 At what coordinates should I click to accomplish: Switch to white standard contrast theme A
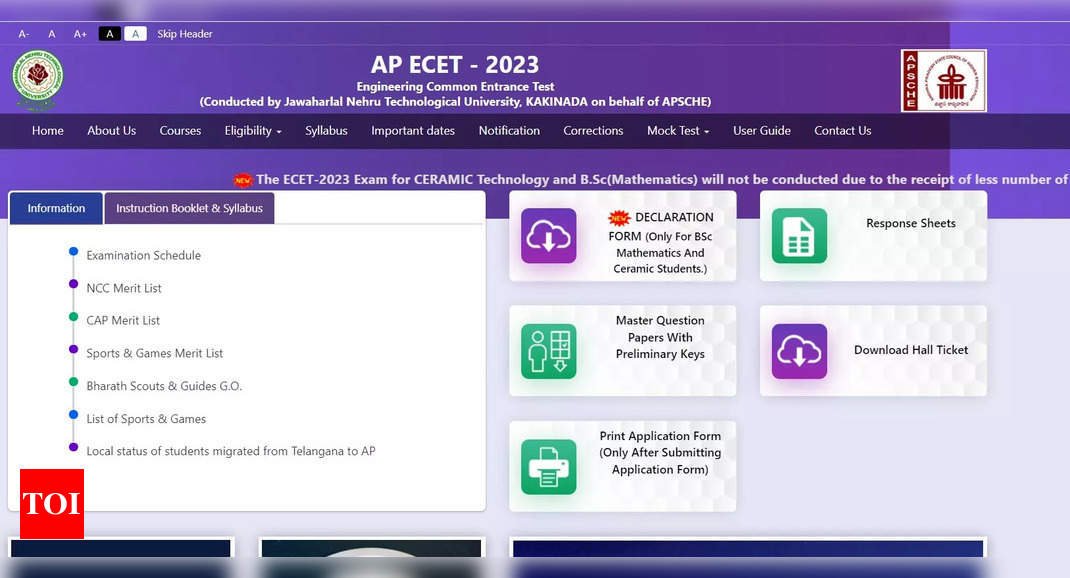(x=135, y=33)
